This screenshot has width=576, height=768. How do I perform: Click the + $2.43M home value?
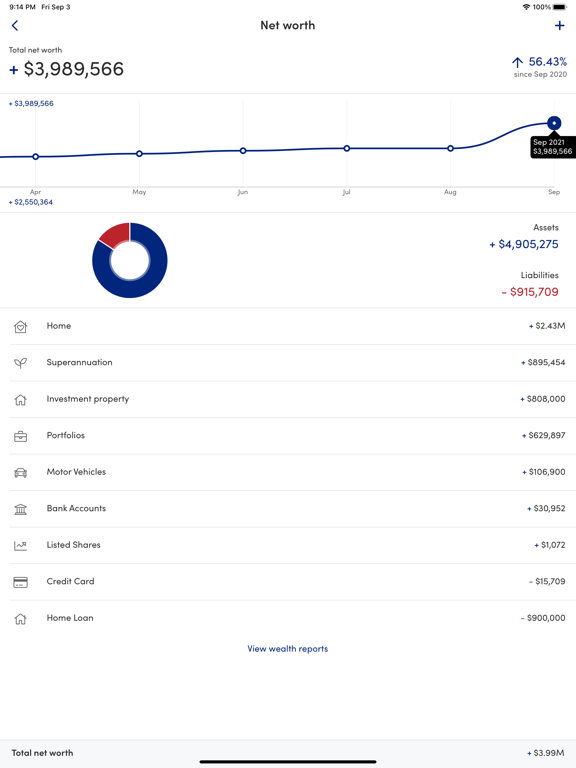pos(547,326)
